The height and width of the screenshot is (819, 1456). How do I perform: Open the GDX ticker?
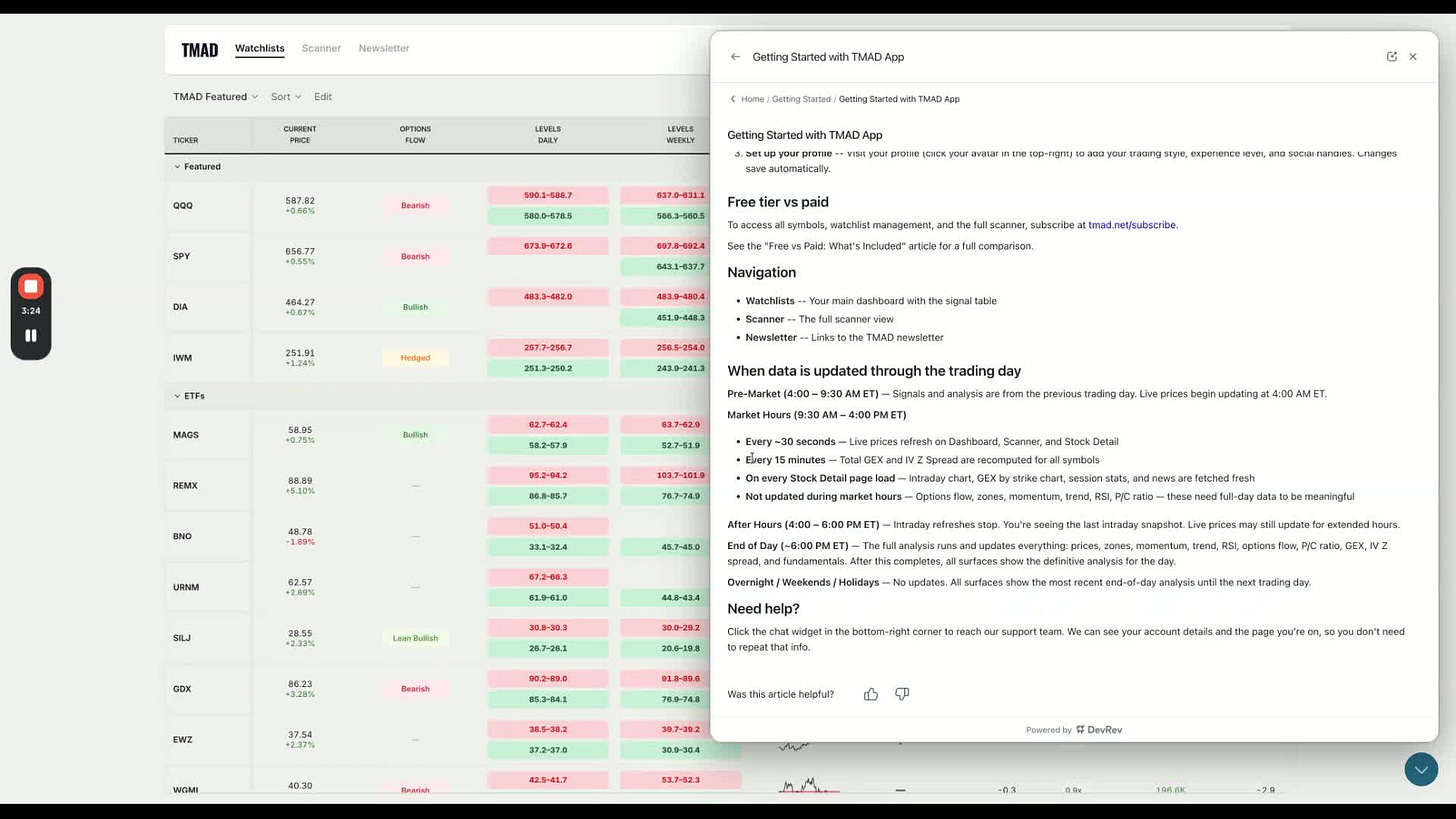tap(182, 689)
